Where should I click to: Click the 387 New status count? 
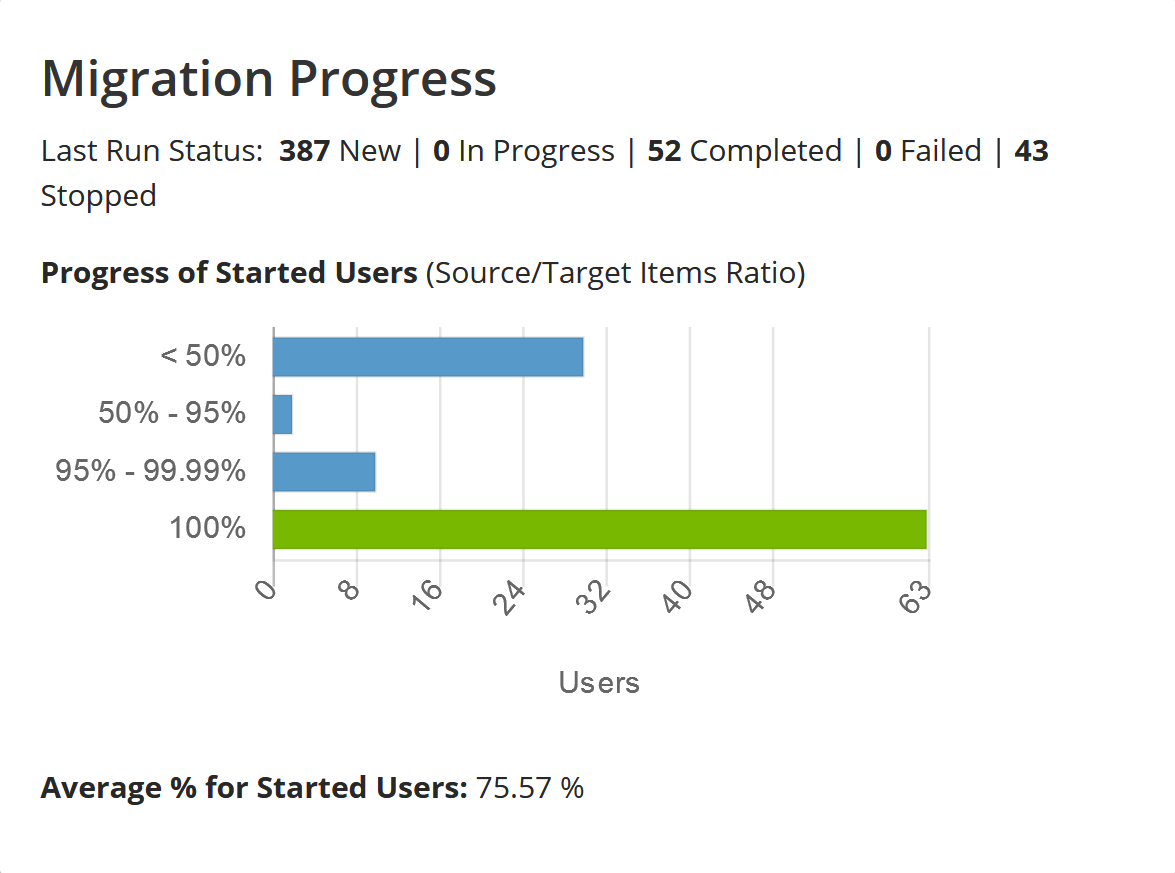click(340, 151)
